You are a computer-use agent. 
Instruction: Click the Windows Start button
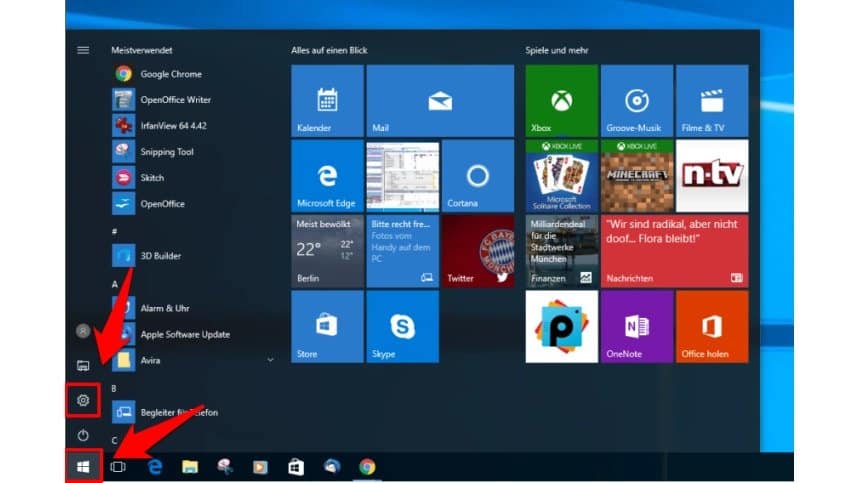click(x=83, y=466)
